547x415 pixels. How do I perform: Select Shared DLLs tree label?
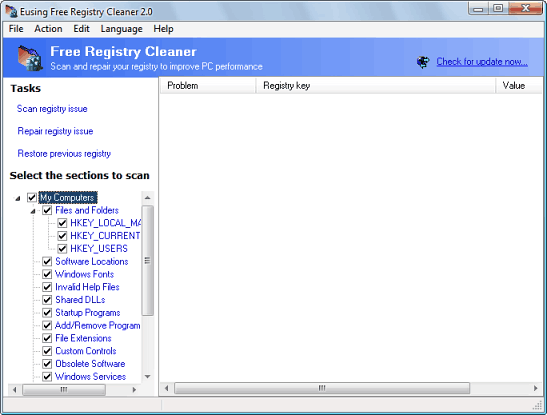(80, 300)
